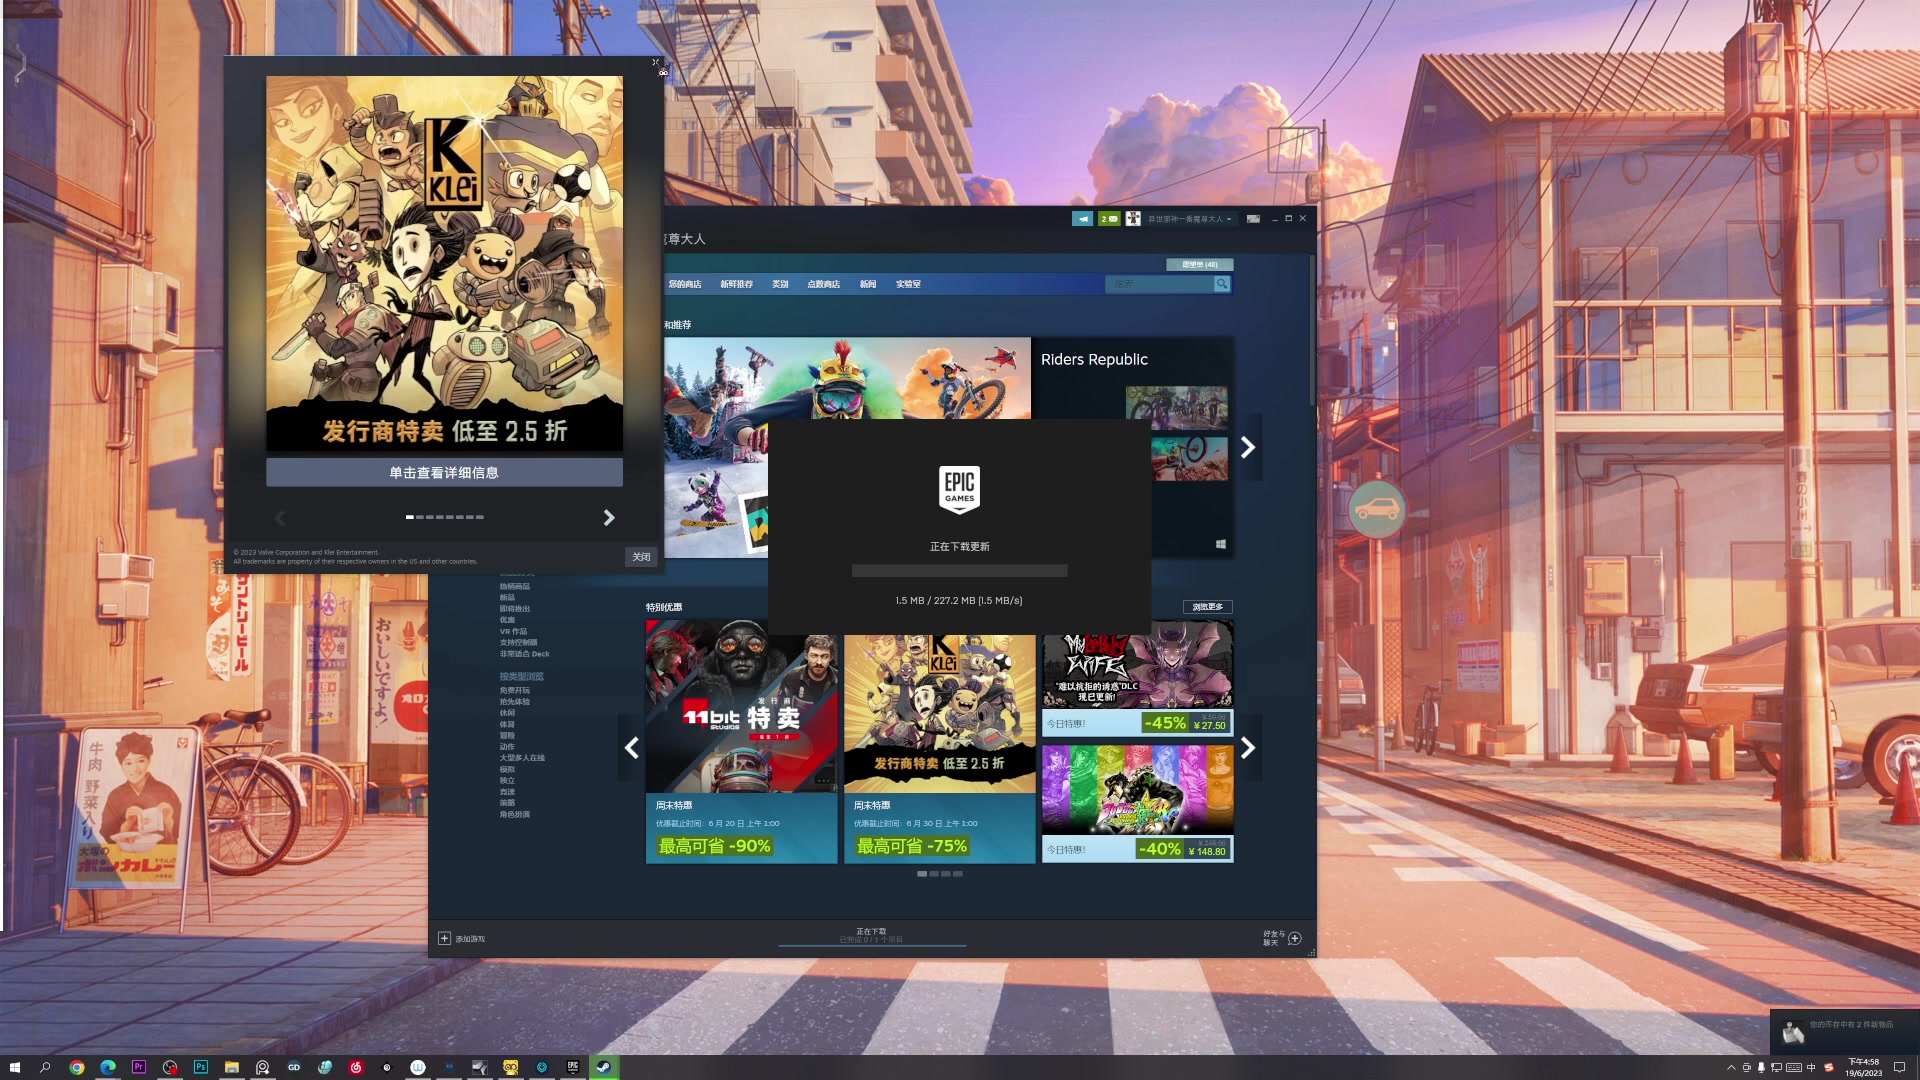
Task: Open the VR 作品 sidebar link
Action: pos(513,632)
